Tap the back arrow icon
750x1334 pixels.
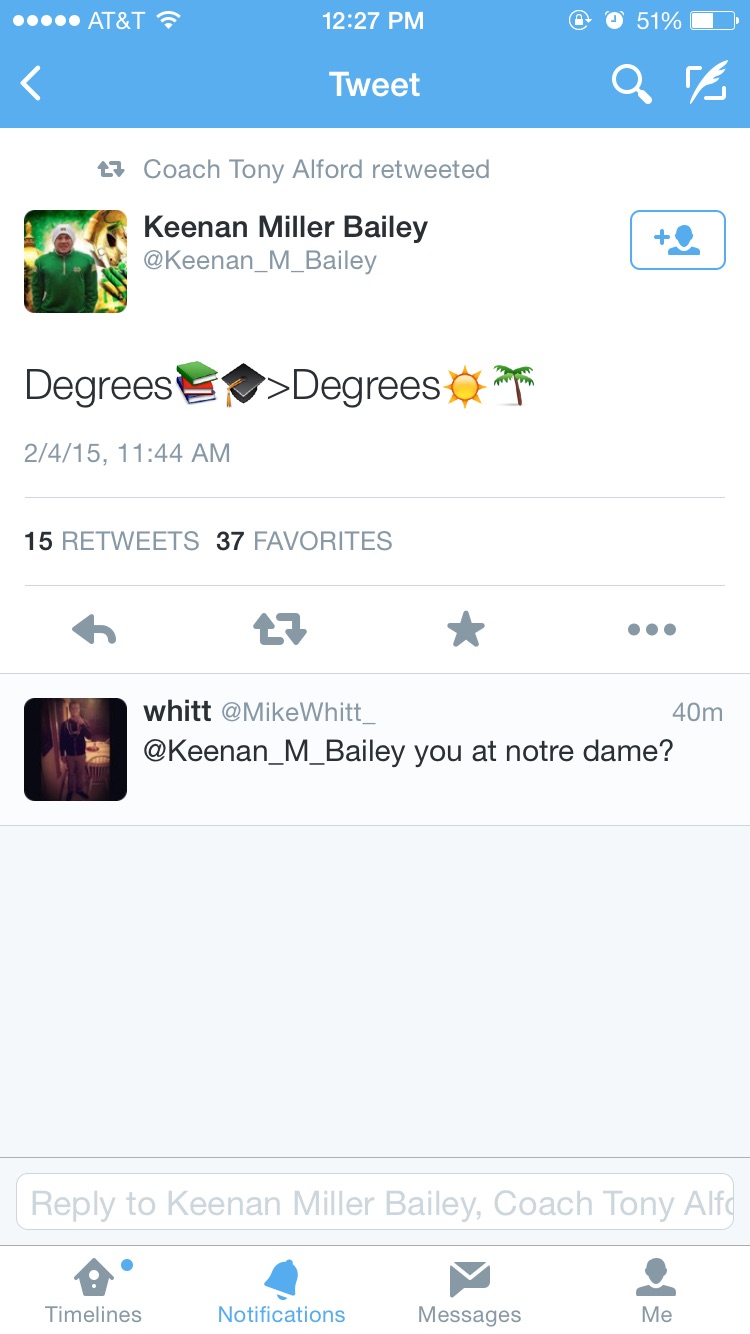pos(32,84)
